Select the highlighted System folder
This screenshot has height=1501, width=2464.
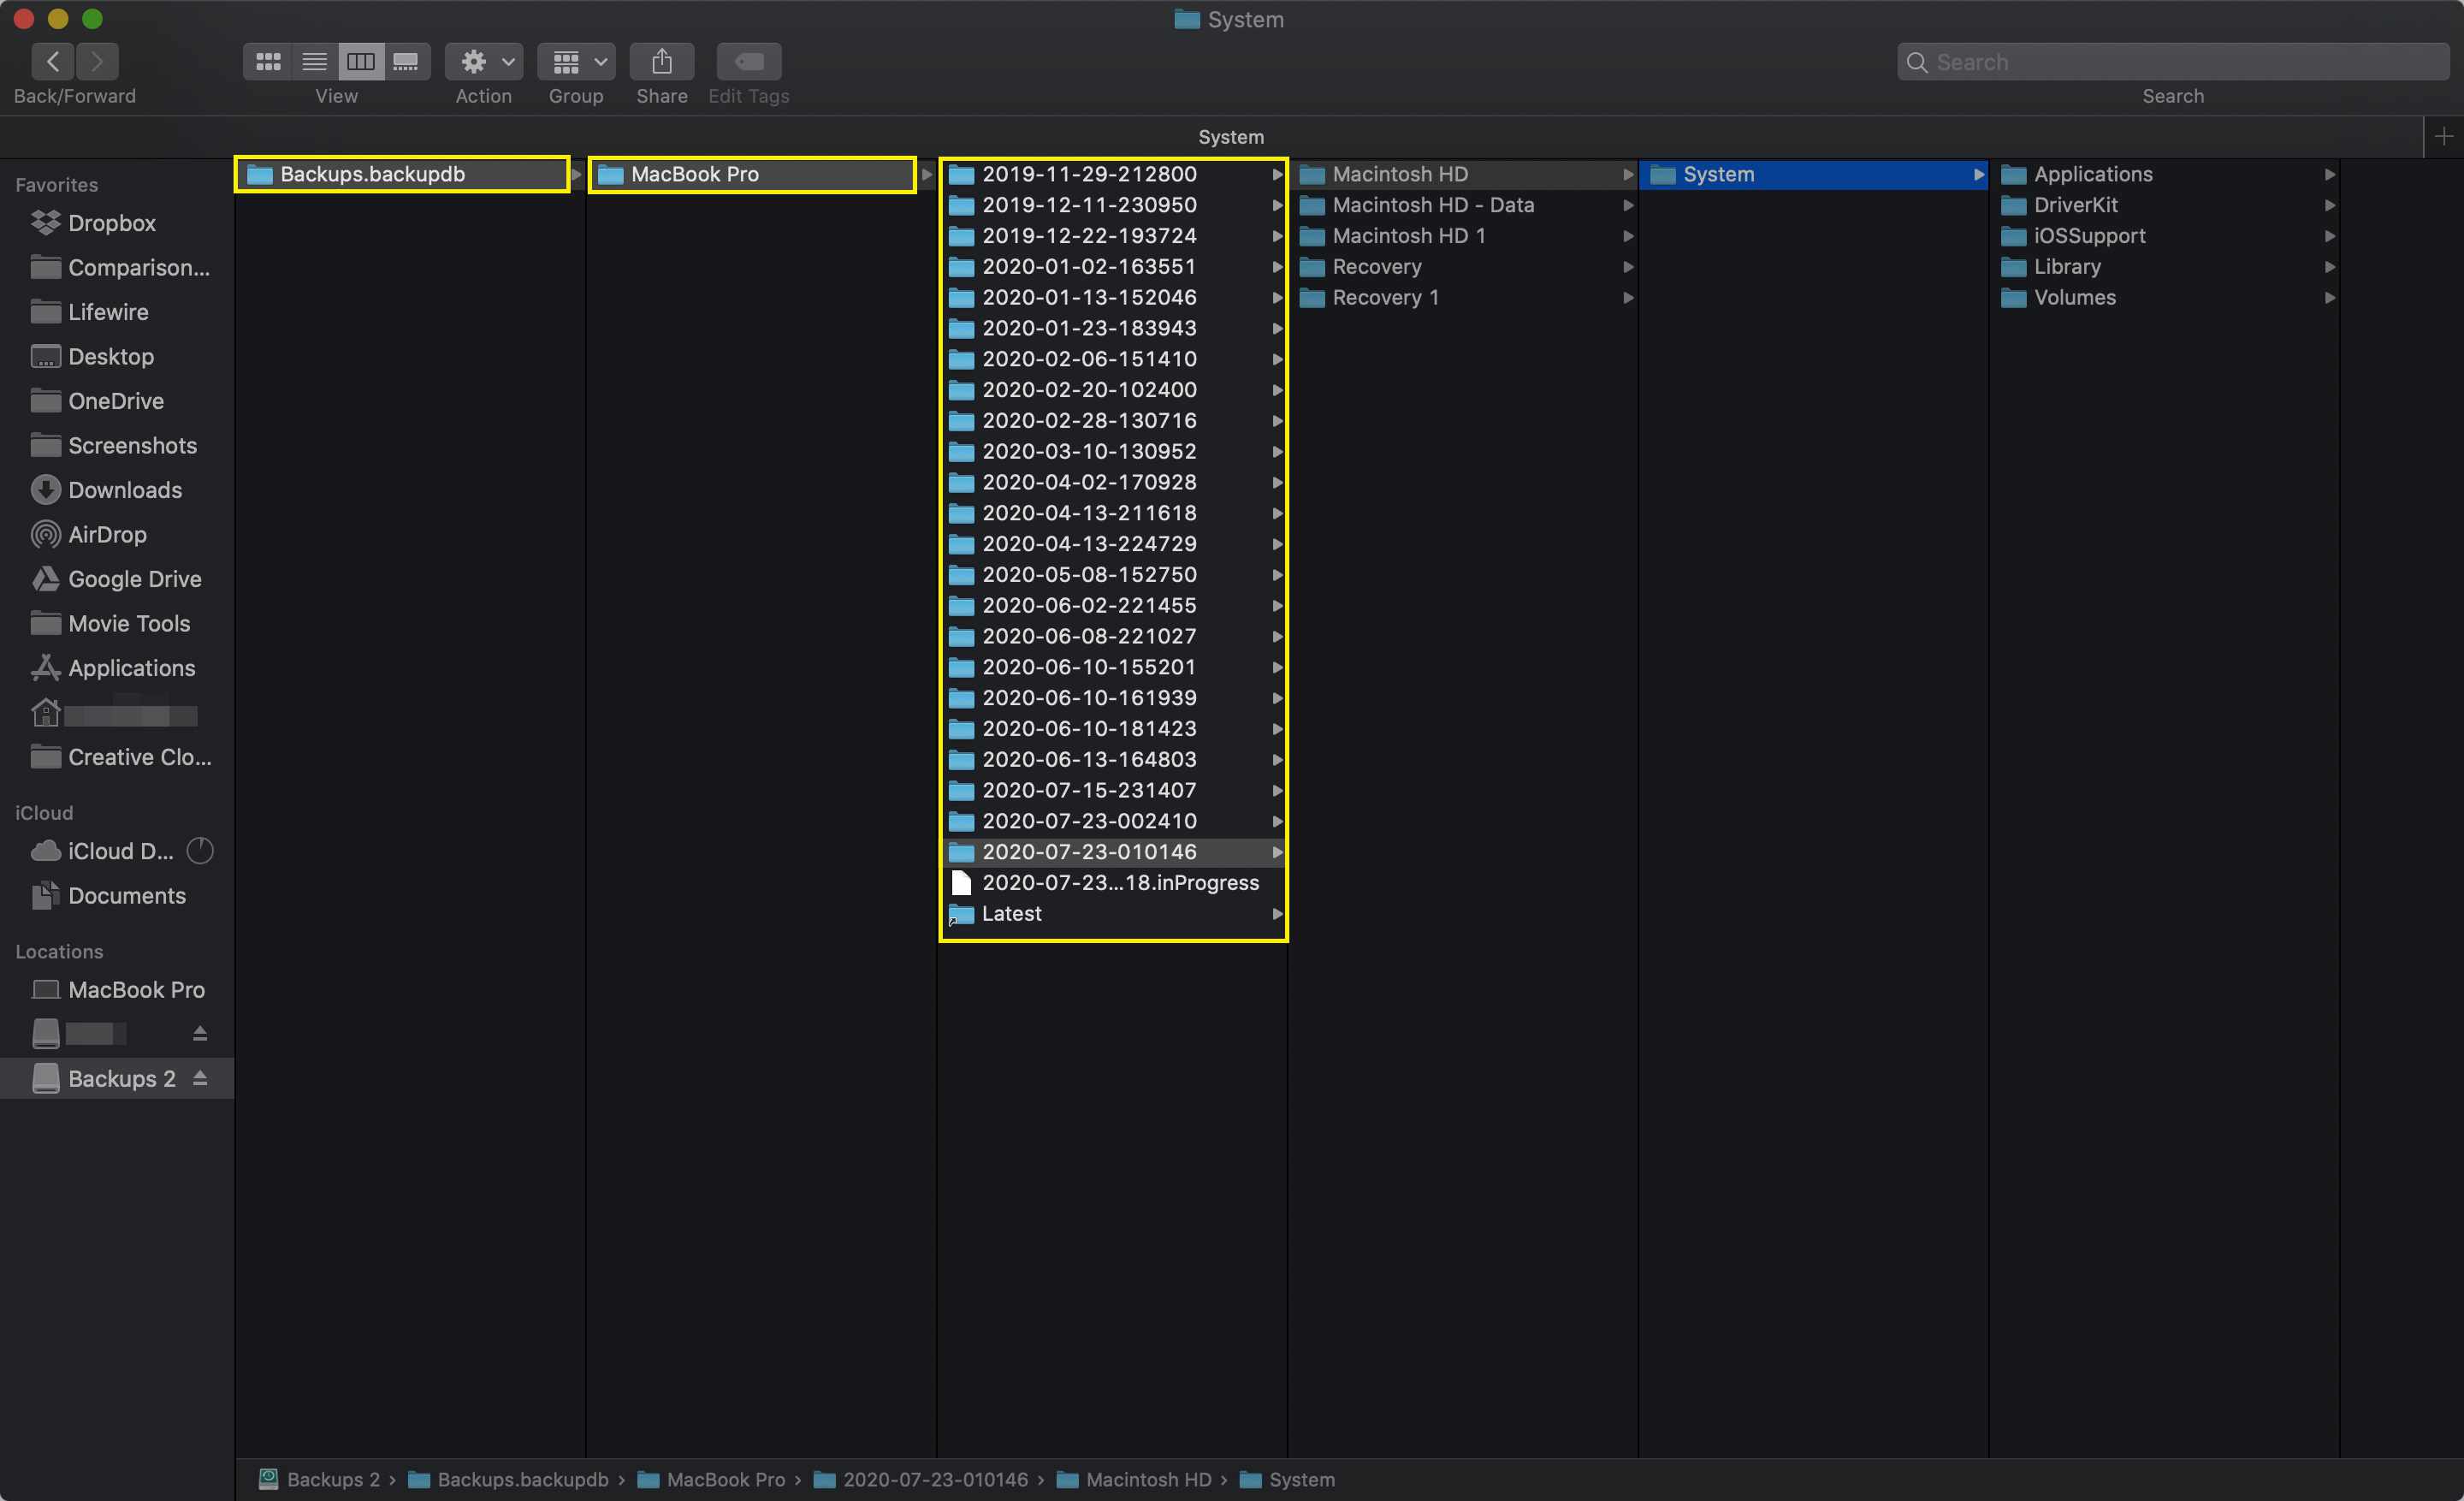tap(1813, 174)
